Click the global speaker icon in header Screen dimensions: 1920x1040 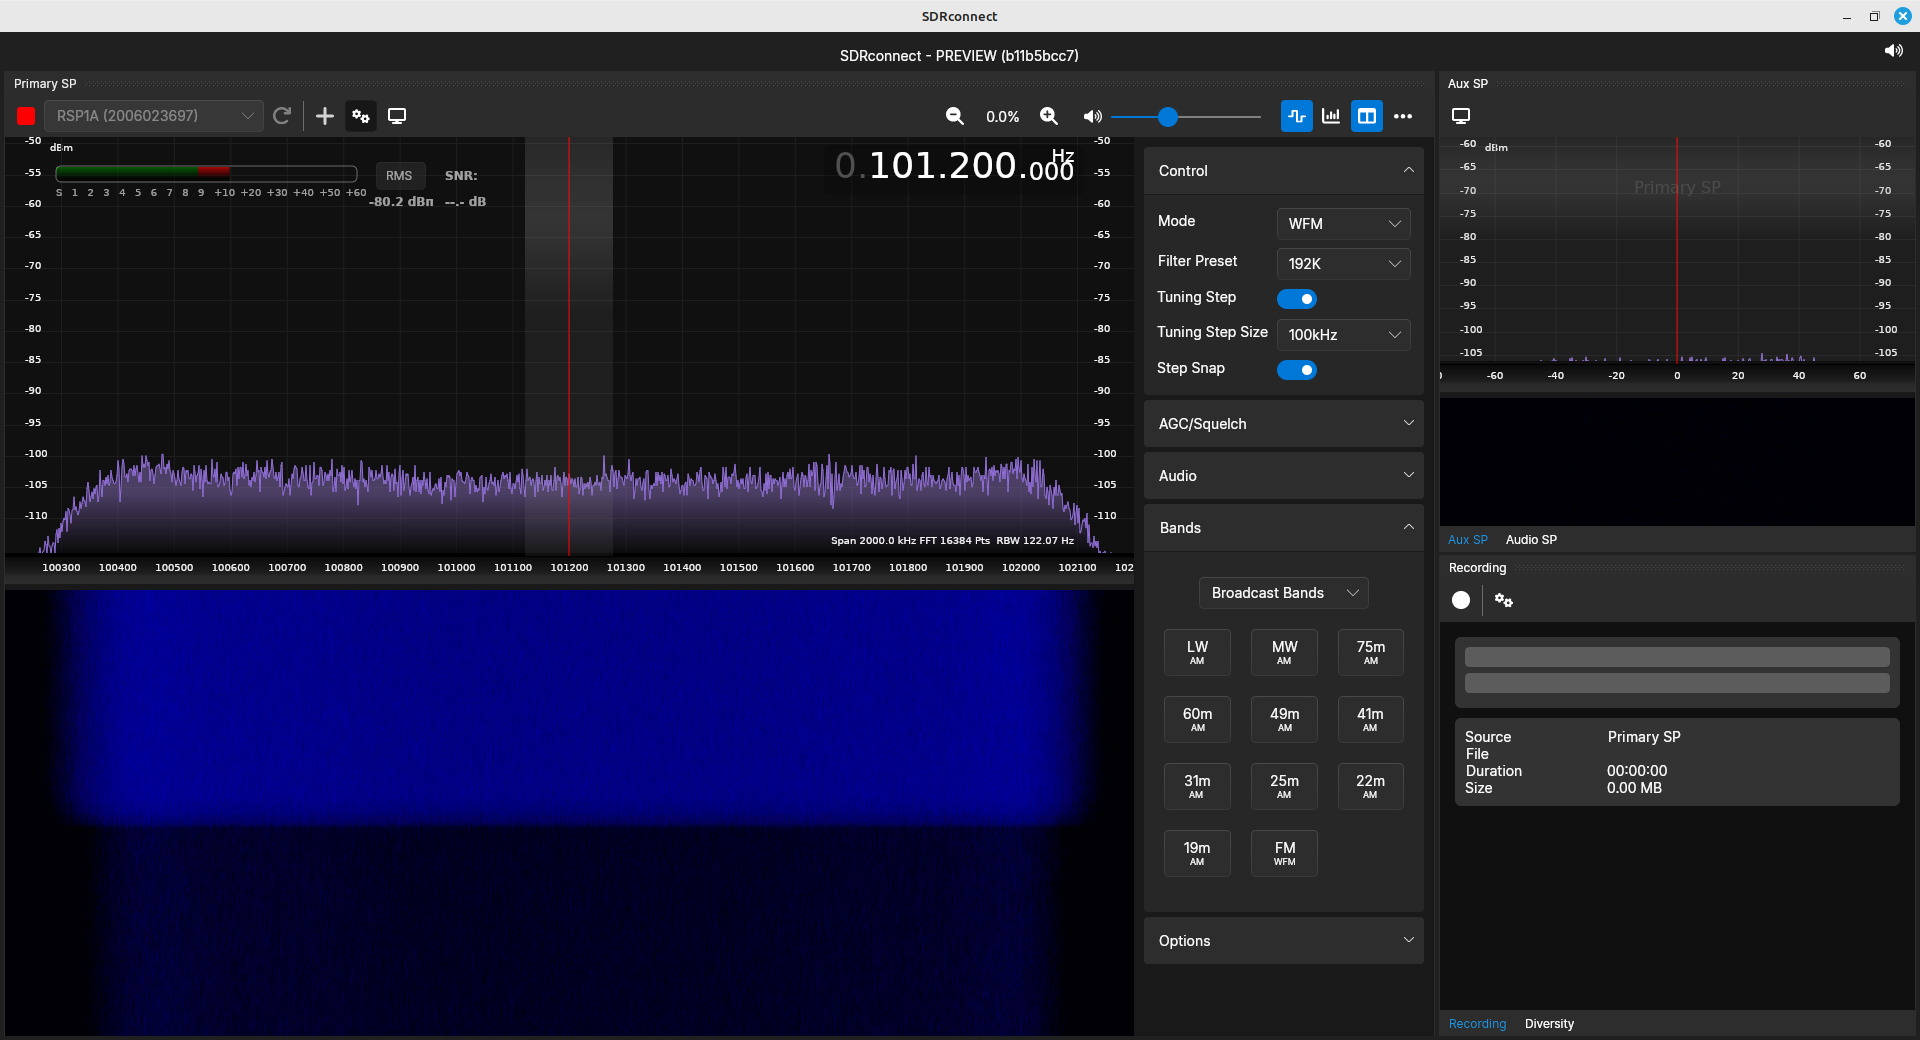tap(1894, 50)
